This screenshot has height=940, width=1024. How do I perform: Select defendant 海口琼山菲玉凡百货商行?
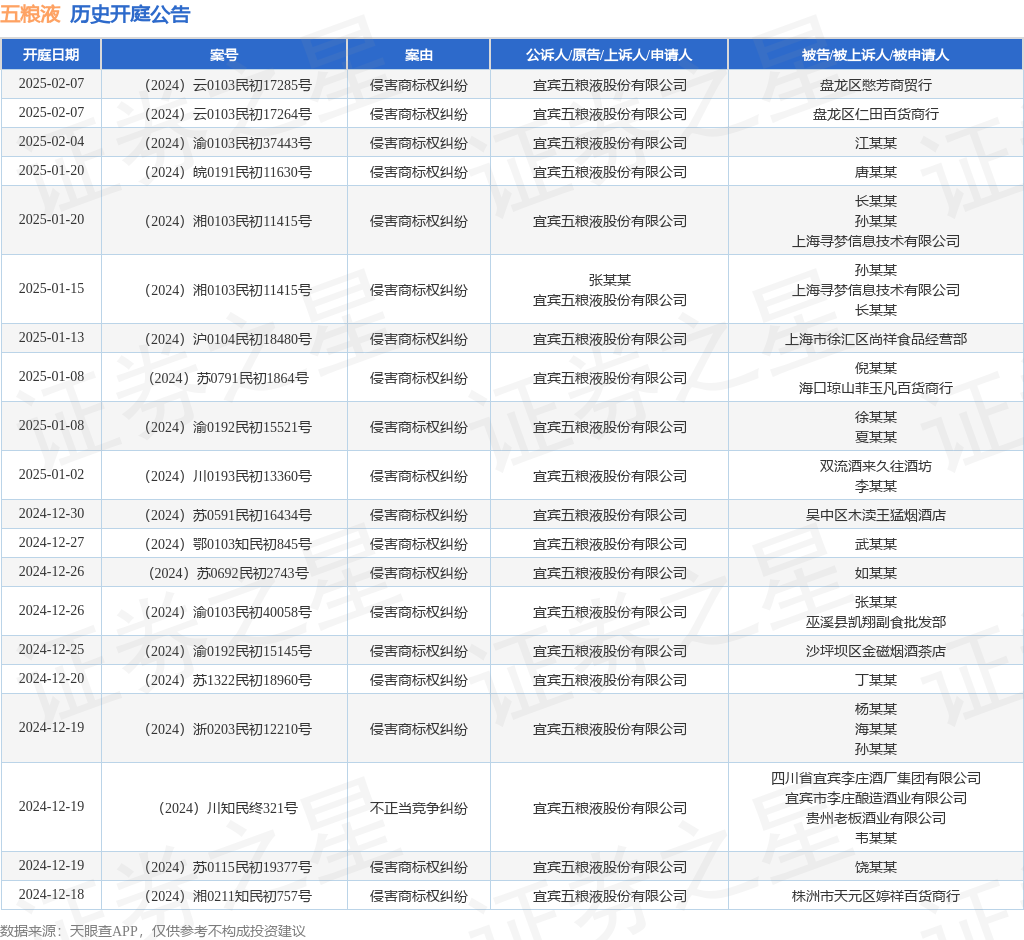click(x=876, y=388)
